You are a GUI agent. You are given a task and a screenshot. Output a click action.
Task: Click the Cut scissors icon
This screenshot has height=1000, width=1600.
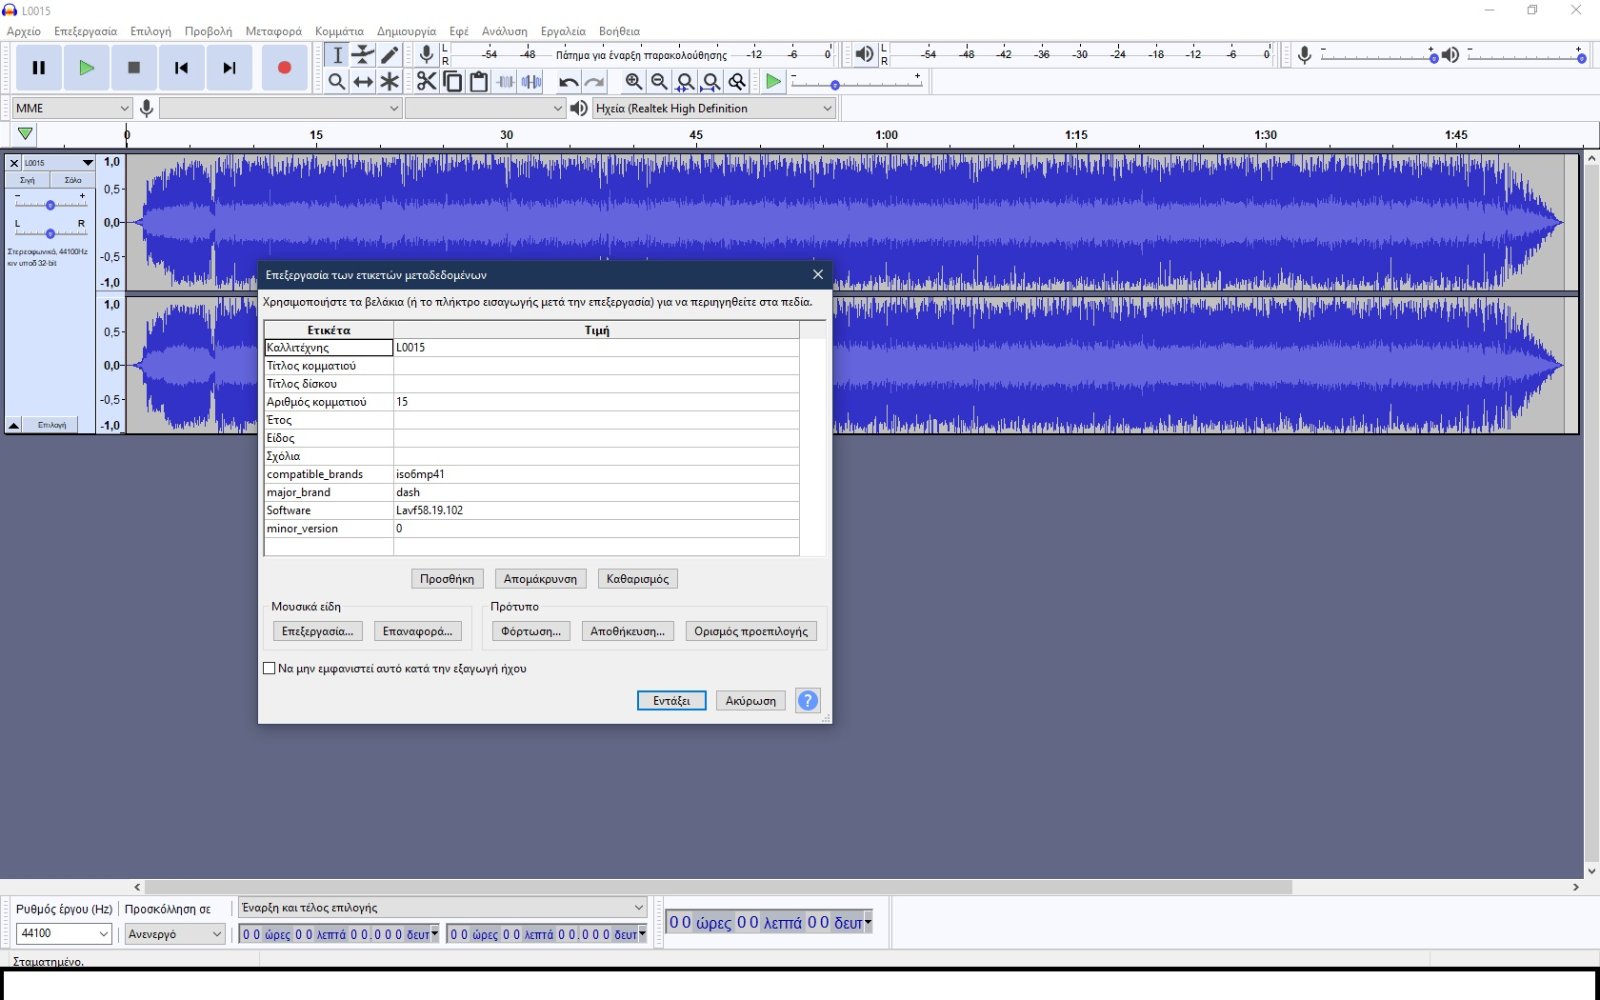tap(426, 82)
